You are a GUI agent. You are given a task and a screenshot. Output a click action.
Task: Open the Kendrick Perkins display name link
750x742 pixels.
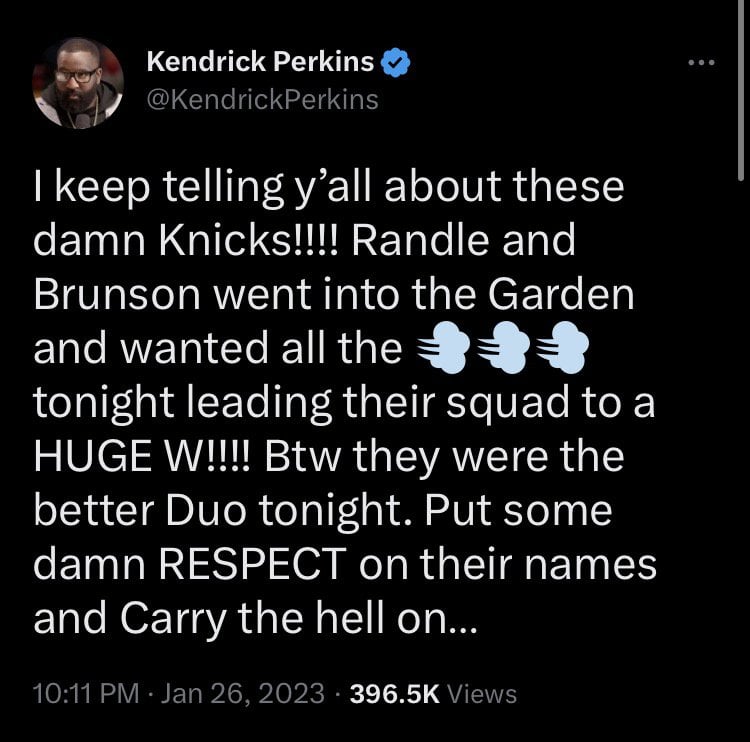click(260, 61)
